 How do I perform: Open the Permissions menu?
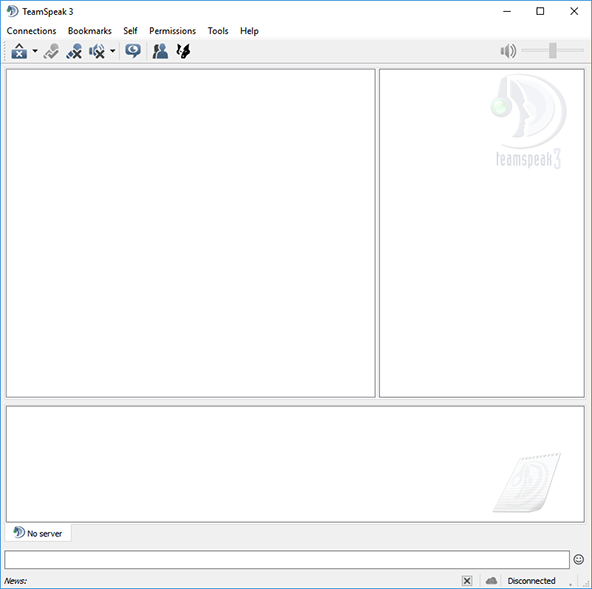coord(173,31)
